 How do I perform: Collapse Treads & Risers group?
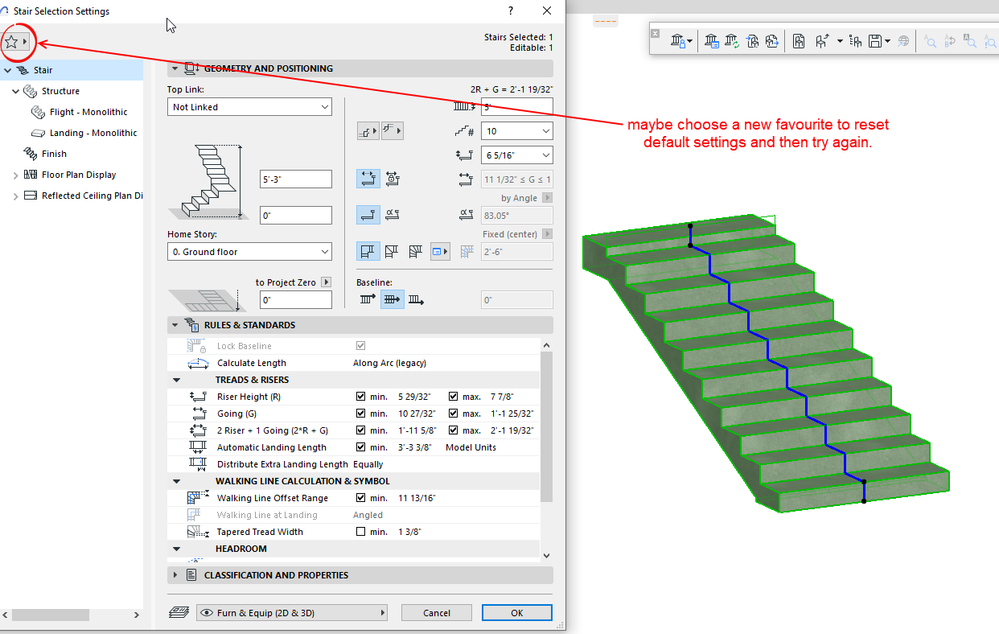coord(176,380)
